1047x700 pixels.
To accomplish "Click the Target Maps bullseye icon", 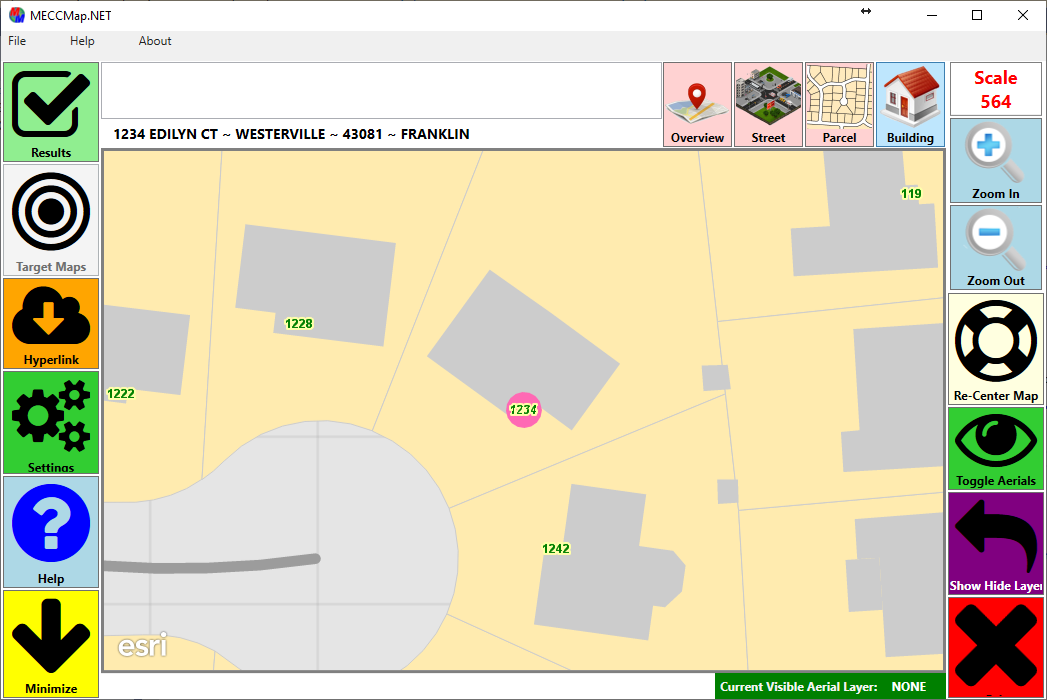I will click(x=51, y=220).
